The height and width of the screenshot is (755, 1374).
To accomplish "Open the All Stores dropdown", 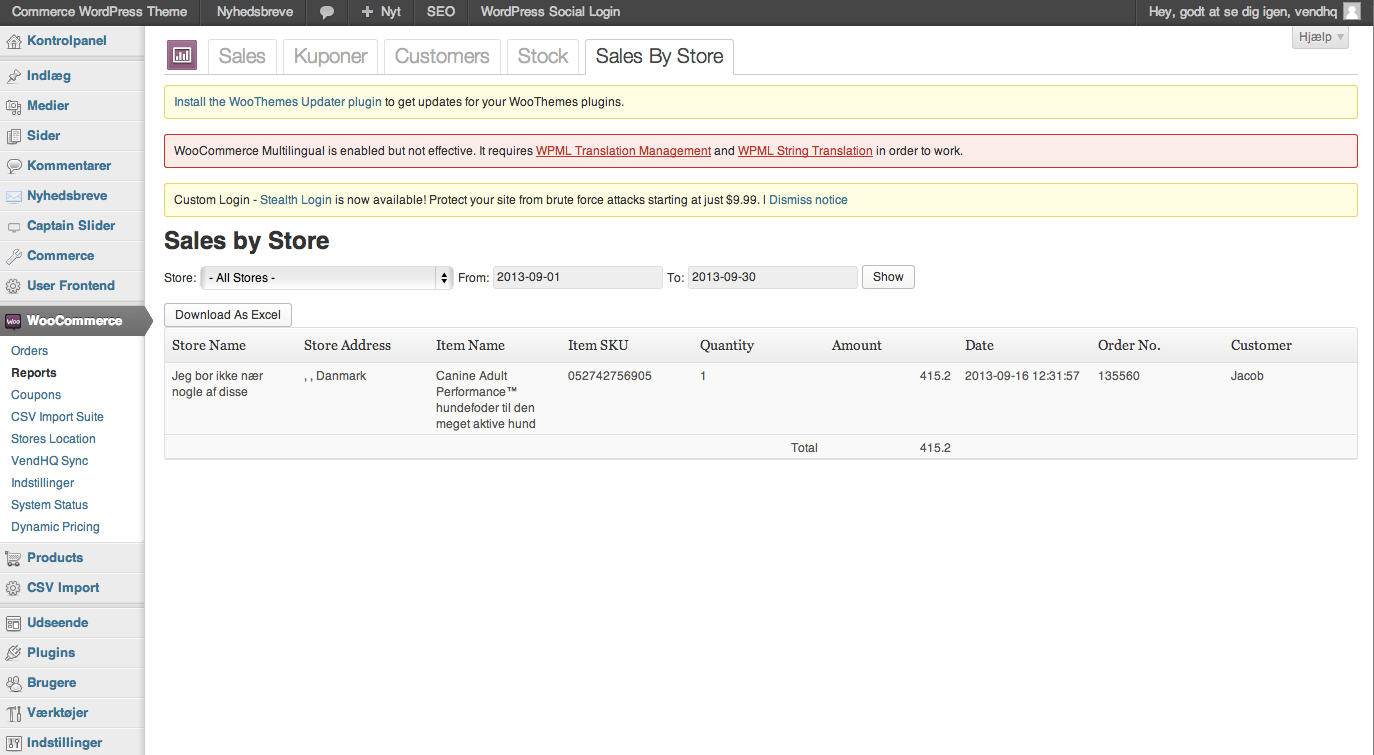I will [327, 278].
